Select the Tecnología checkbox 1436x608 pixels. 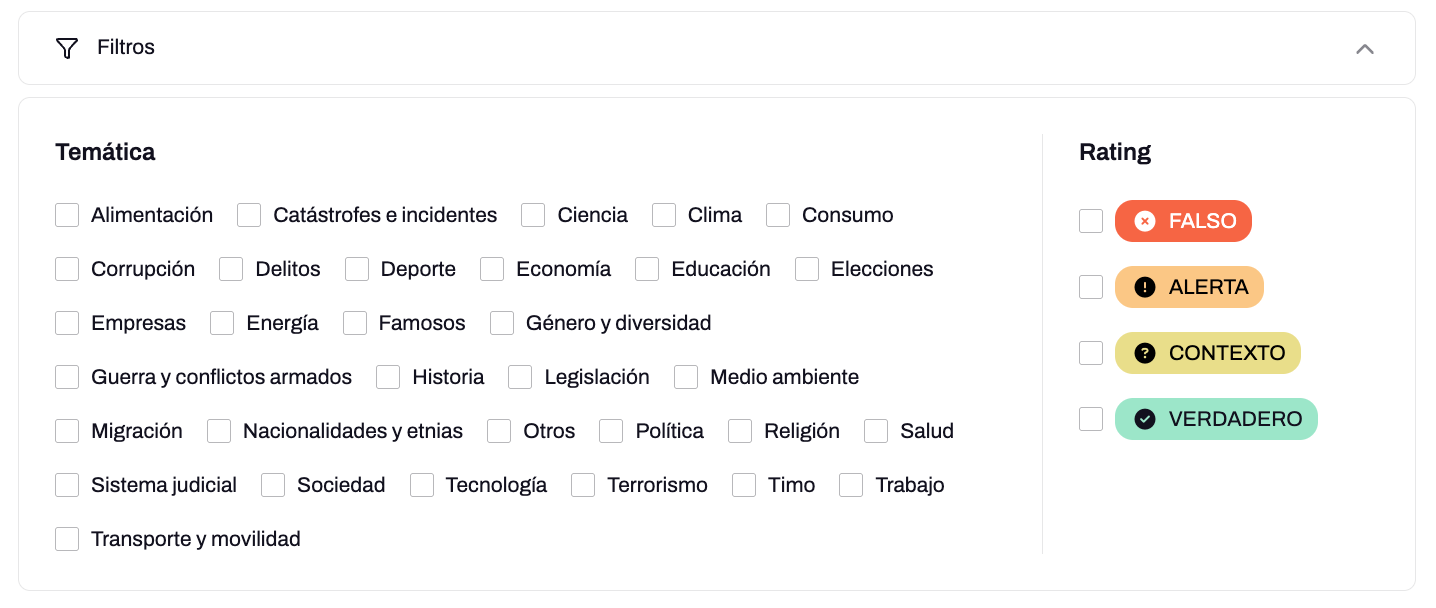422,485
